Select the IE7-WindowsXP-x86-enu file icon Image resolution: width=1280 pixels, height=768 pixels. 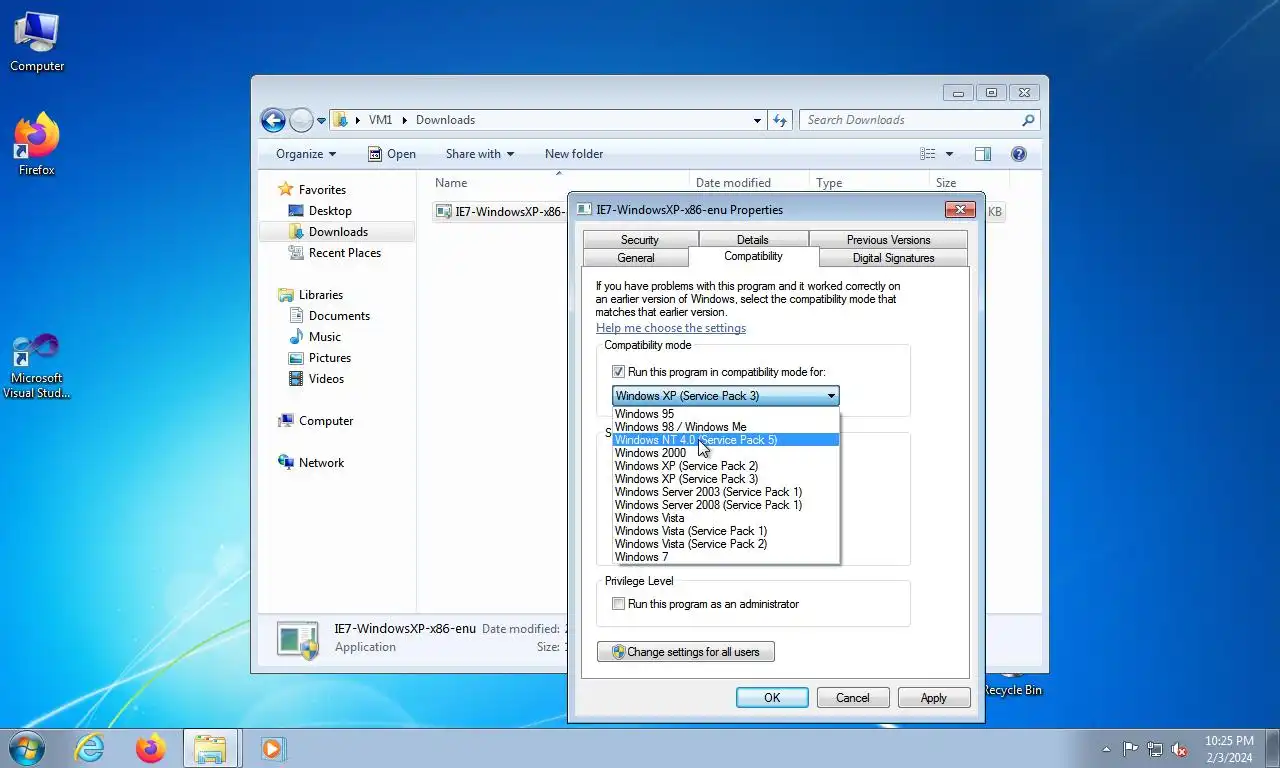[444, 211]
